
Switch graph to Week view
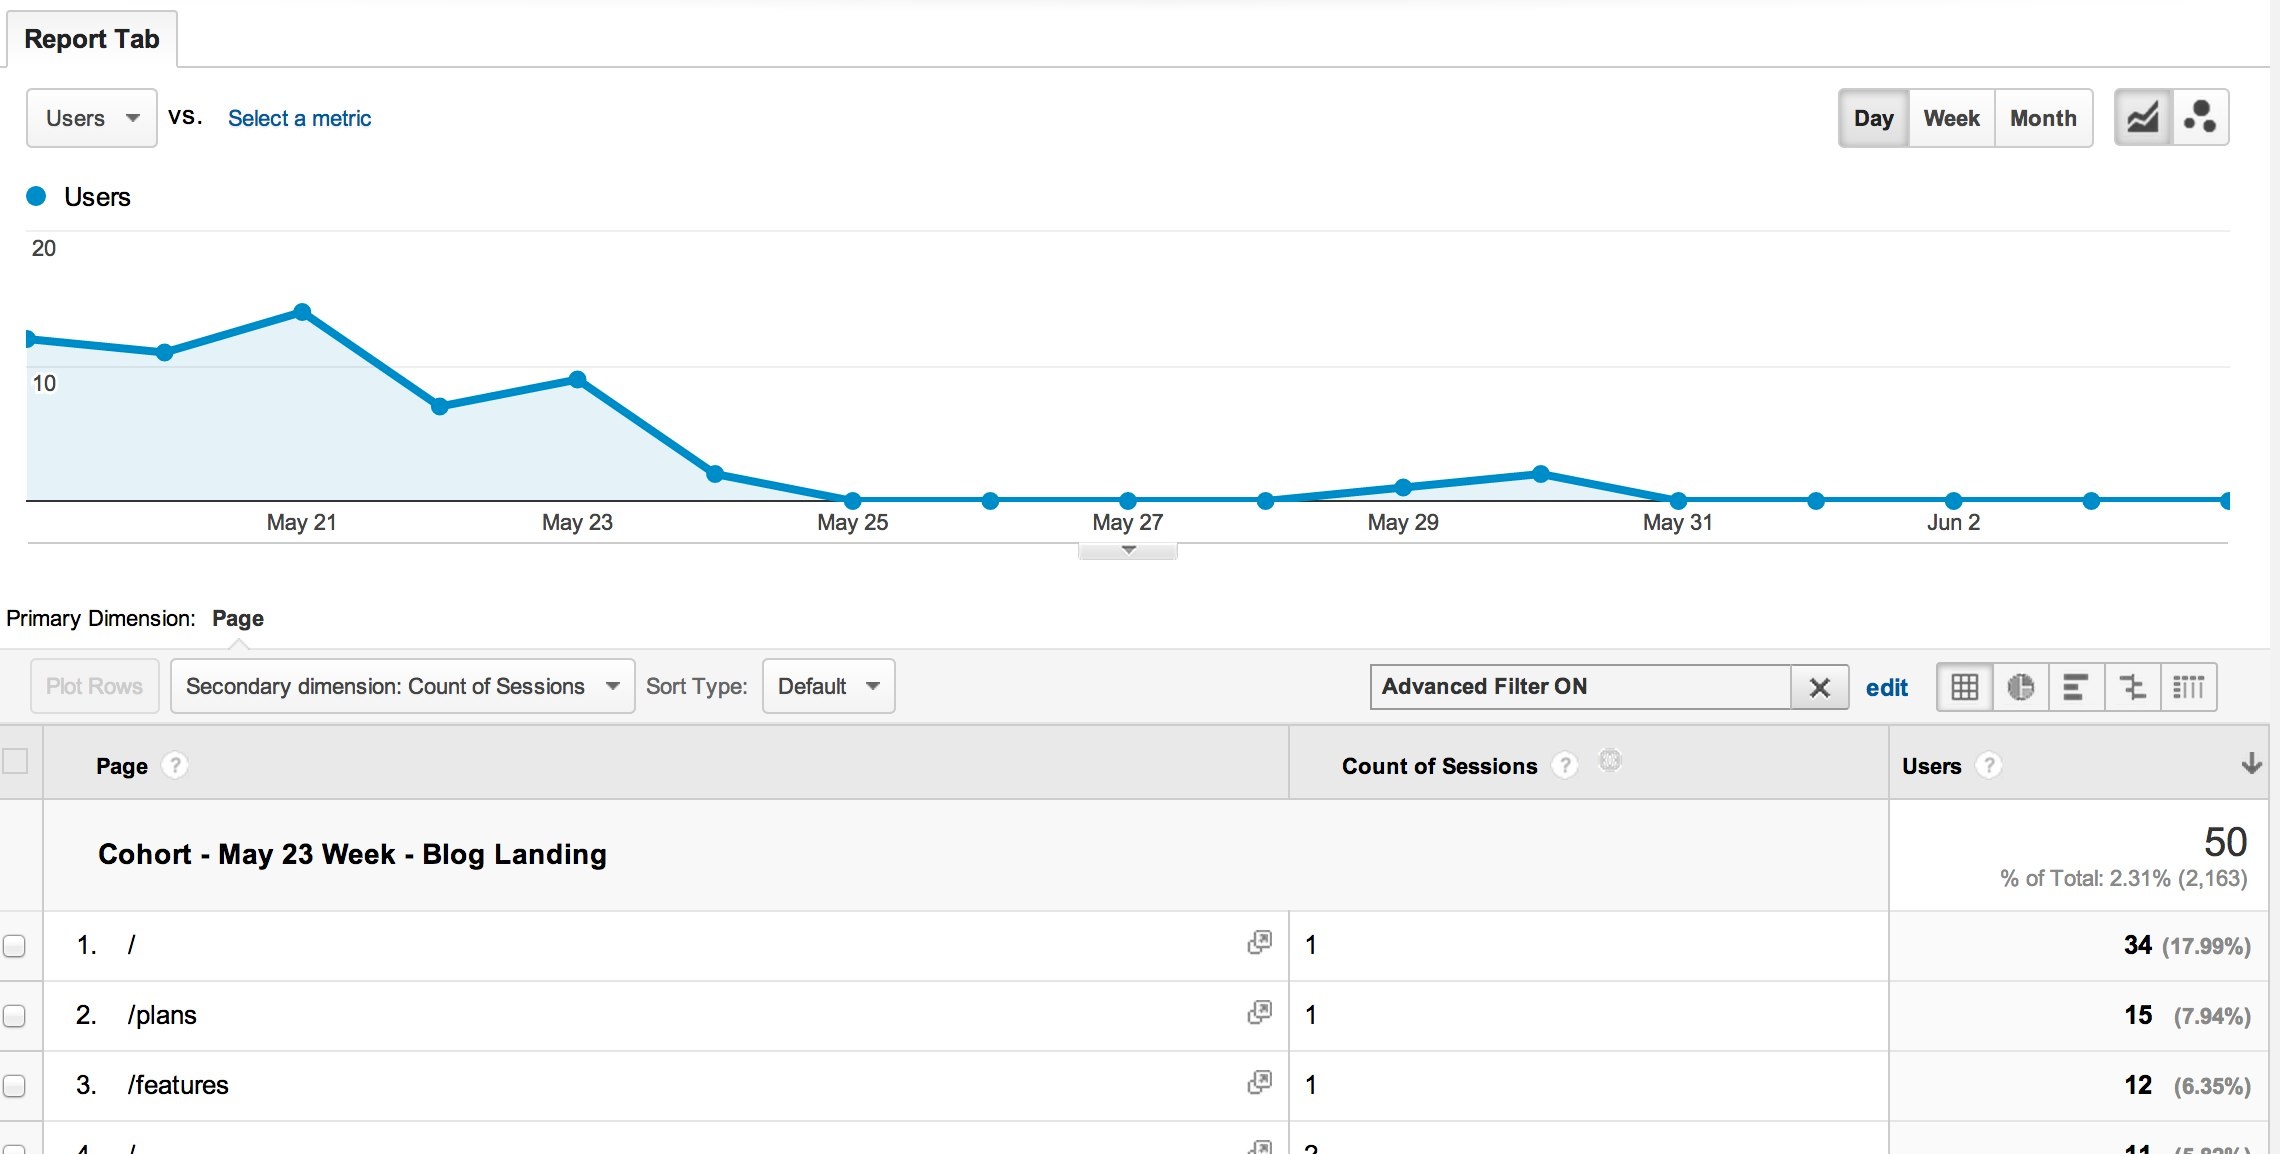coord(1951,118)
